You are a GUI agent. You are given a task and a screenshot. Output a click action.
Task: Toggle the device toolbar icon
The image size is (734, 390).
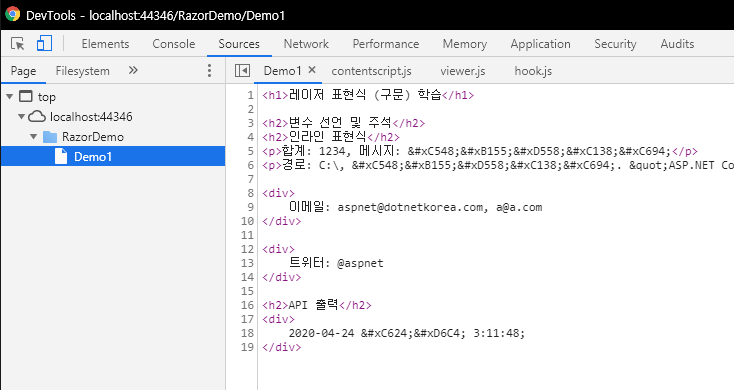coord(44,44)
